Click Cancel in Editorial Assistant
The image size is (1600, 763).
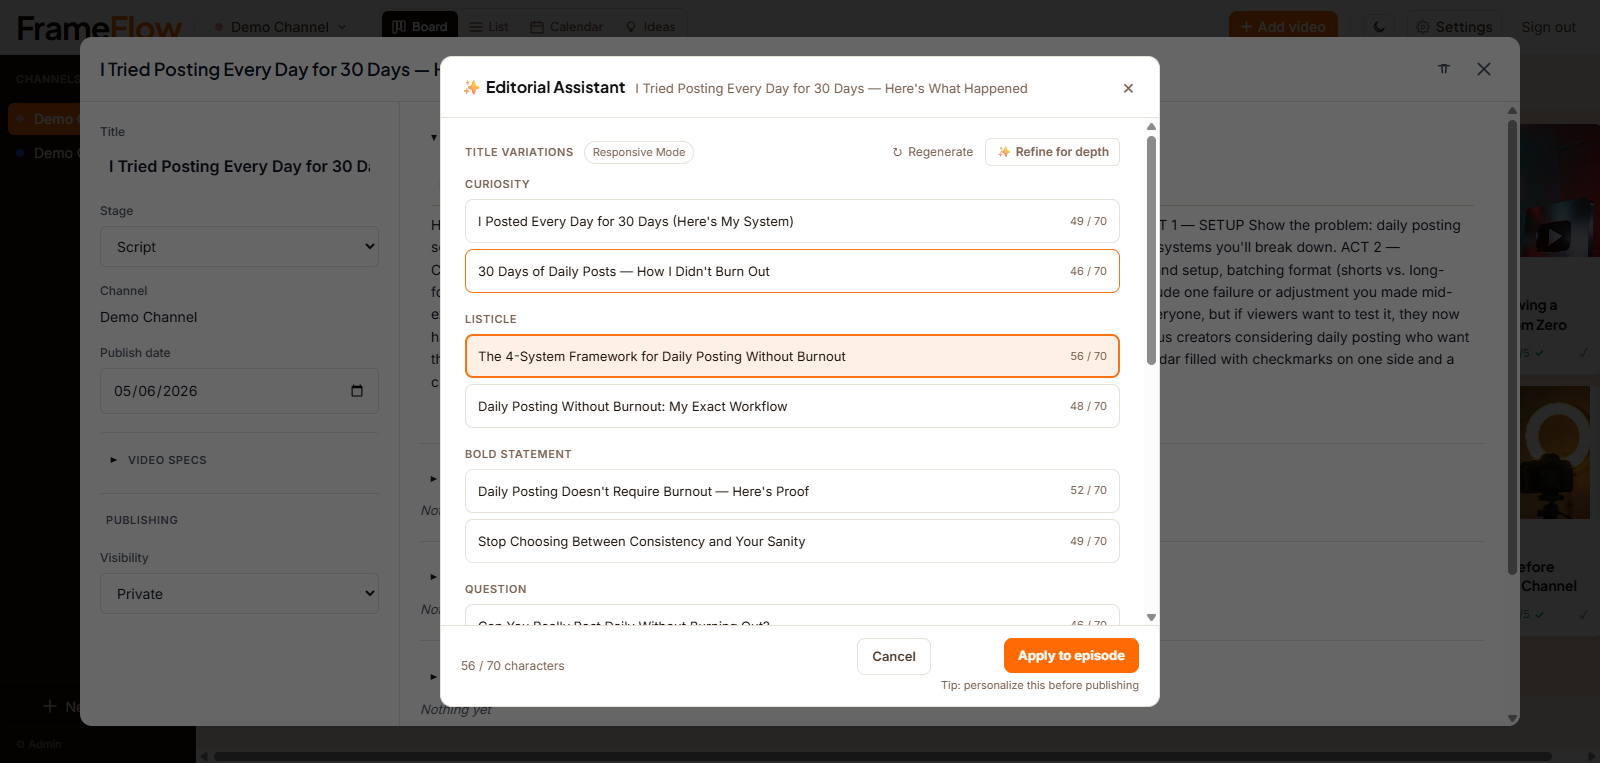pos(894,656)
